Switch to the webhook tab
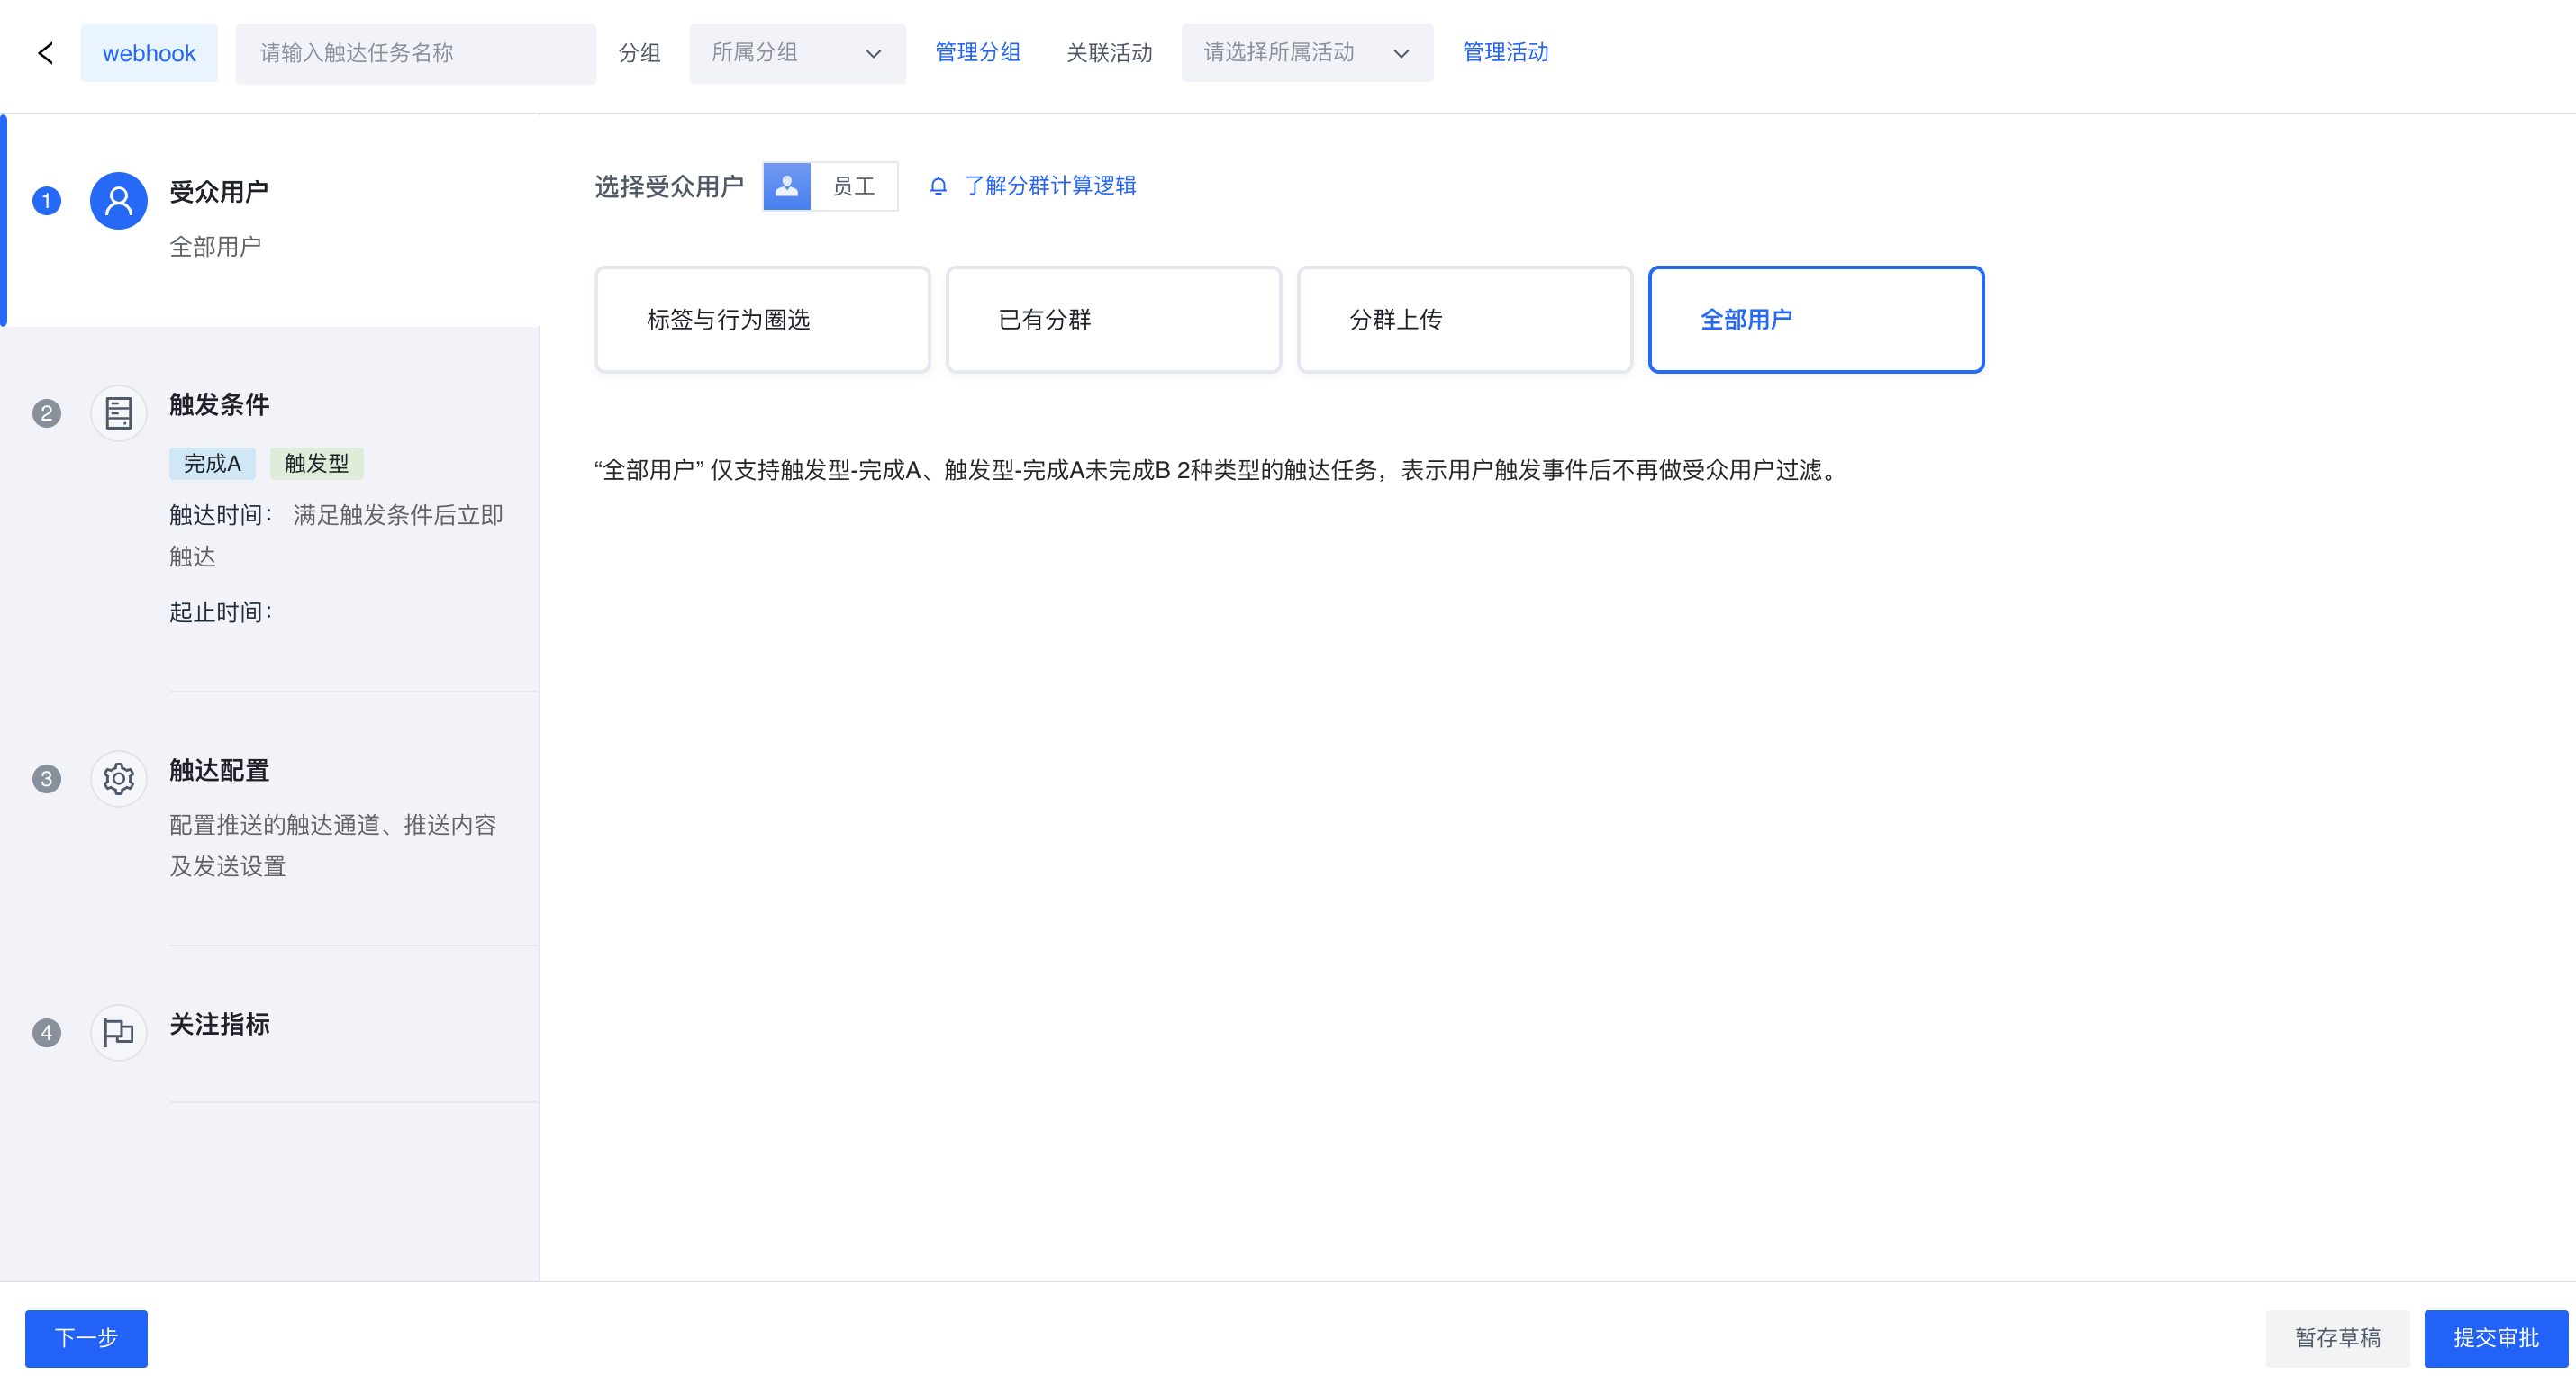 [149, 53]
